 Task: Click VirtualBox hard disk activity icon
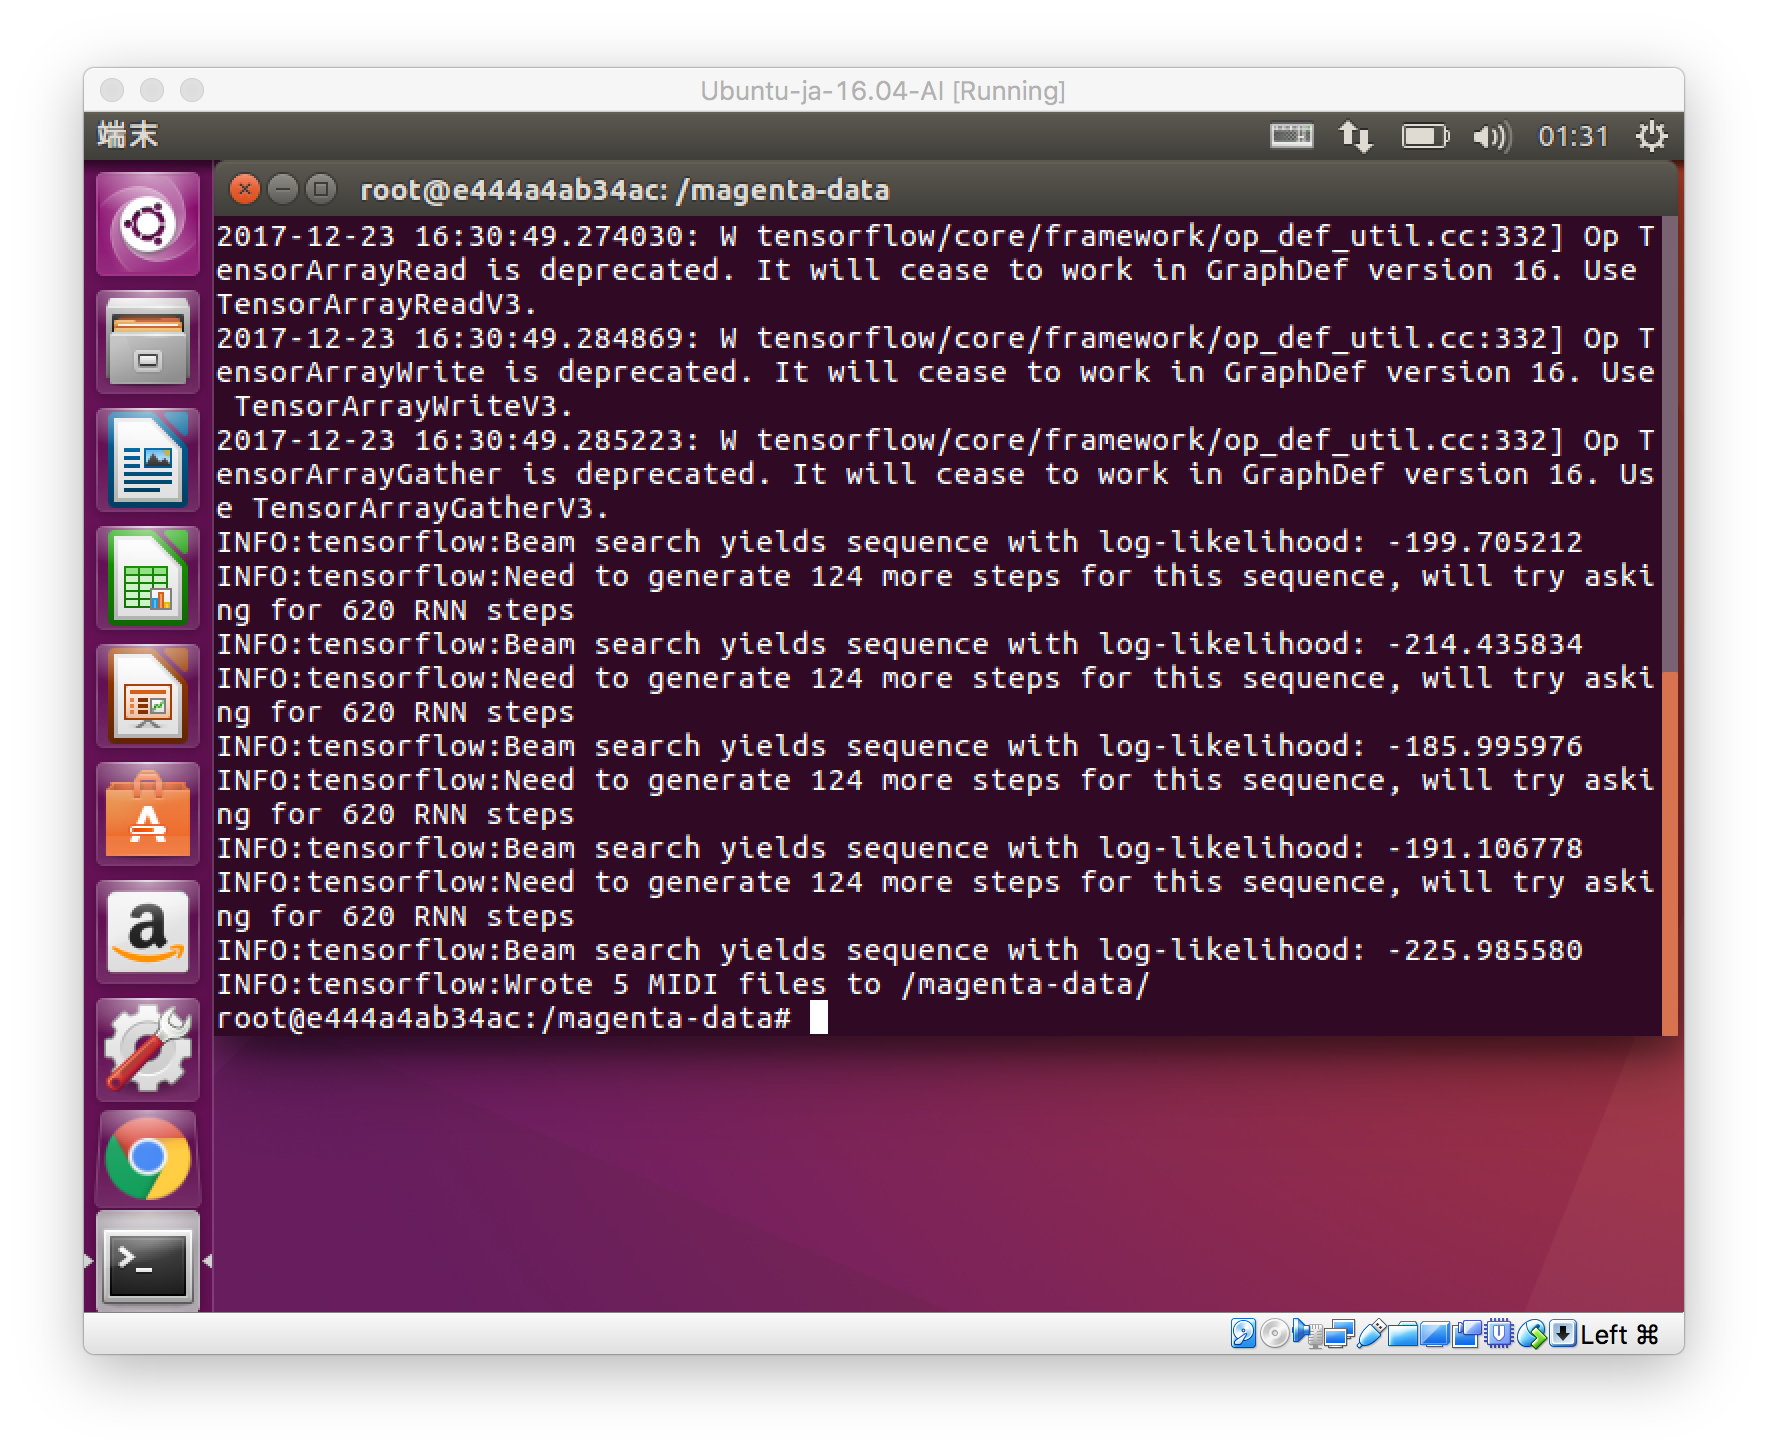1243,1333
